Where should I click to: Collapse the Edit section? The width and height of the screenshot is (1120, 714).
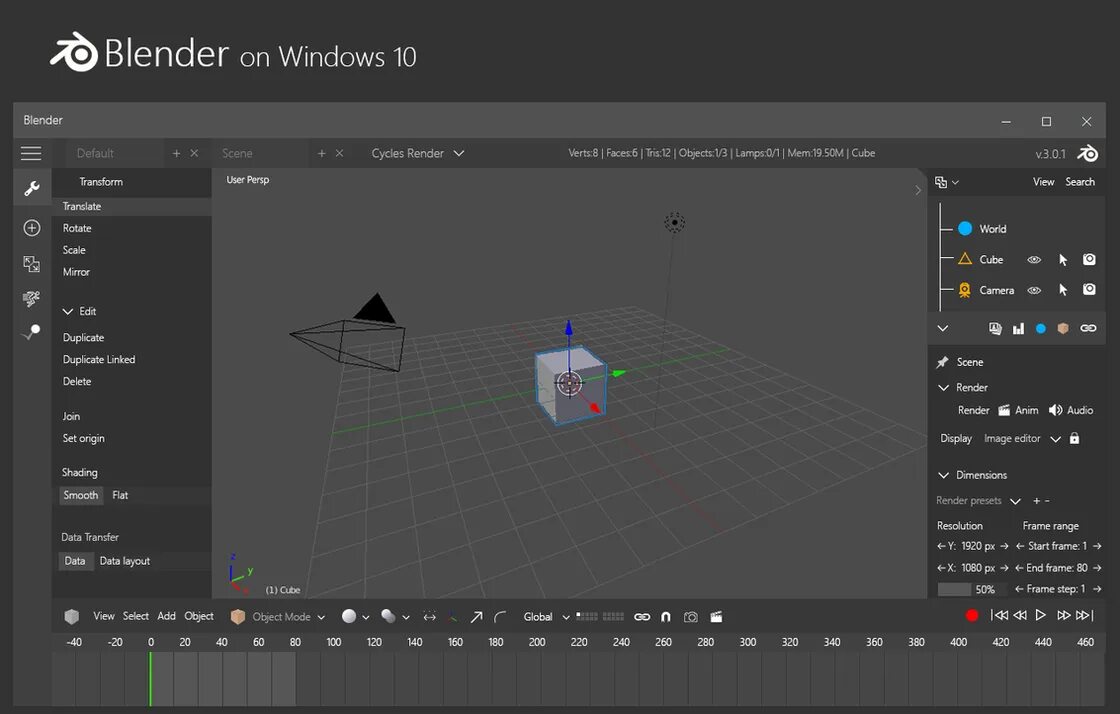68,311
